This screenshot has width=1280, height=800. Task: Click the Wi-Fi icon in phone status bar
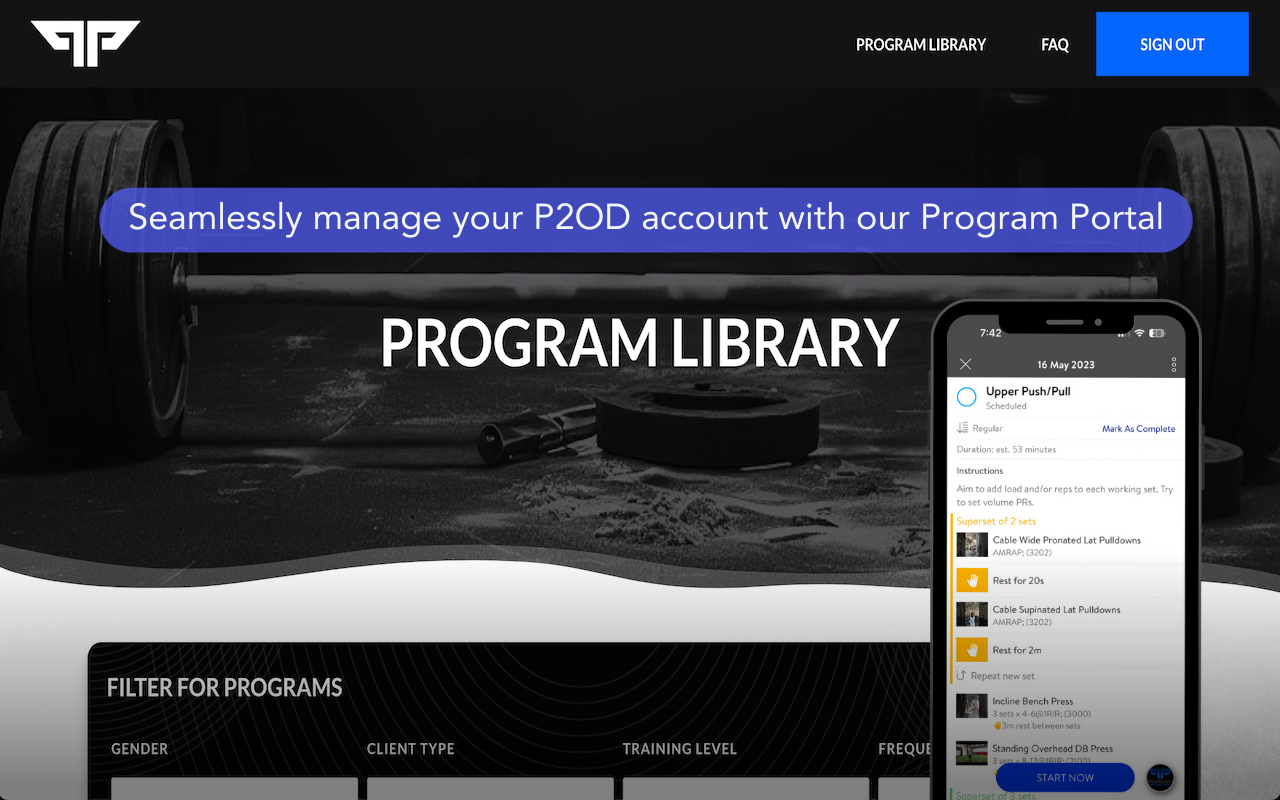pyautogui.click(x=1139, y=333)
